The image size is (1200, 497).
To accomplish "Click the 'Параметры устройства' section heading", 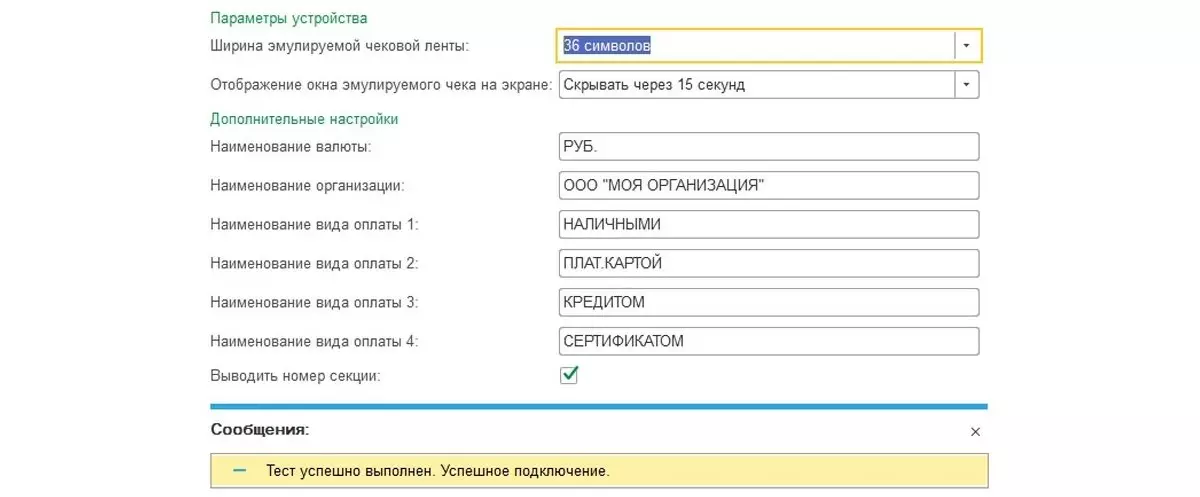I will tap(289, 18).
